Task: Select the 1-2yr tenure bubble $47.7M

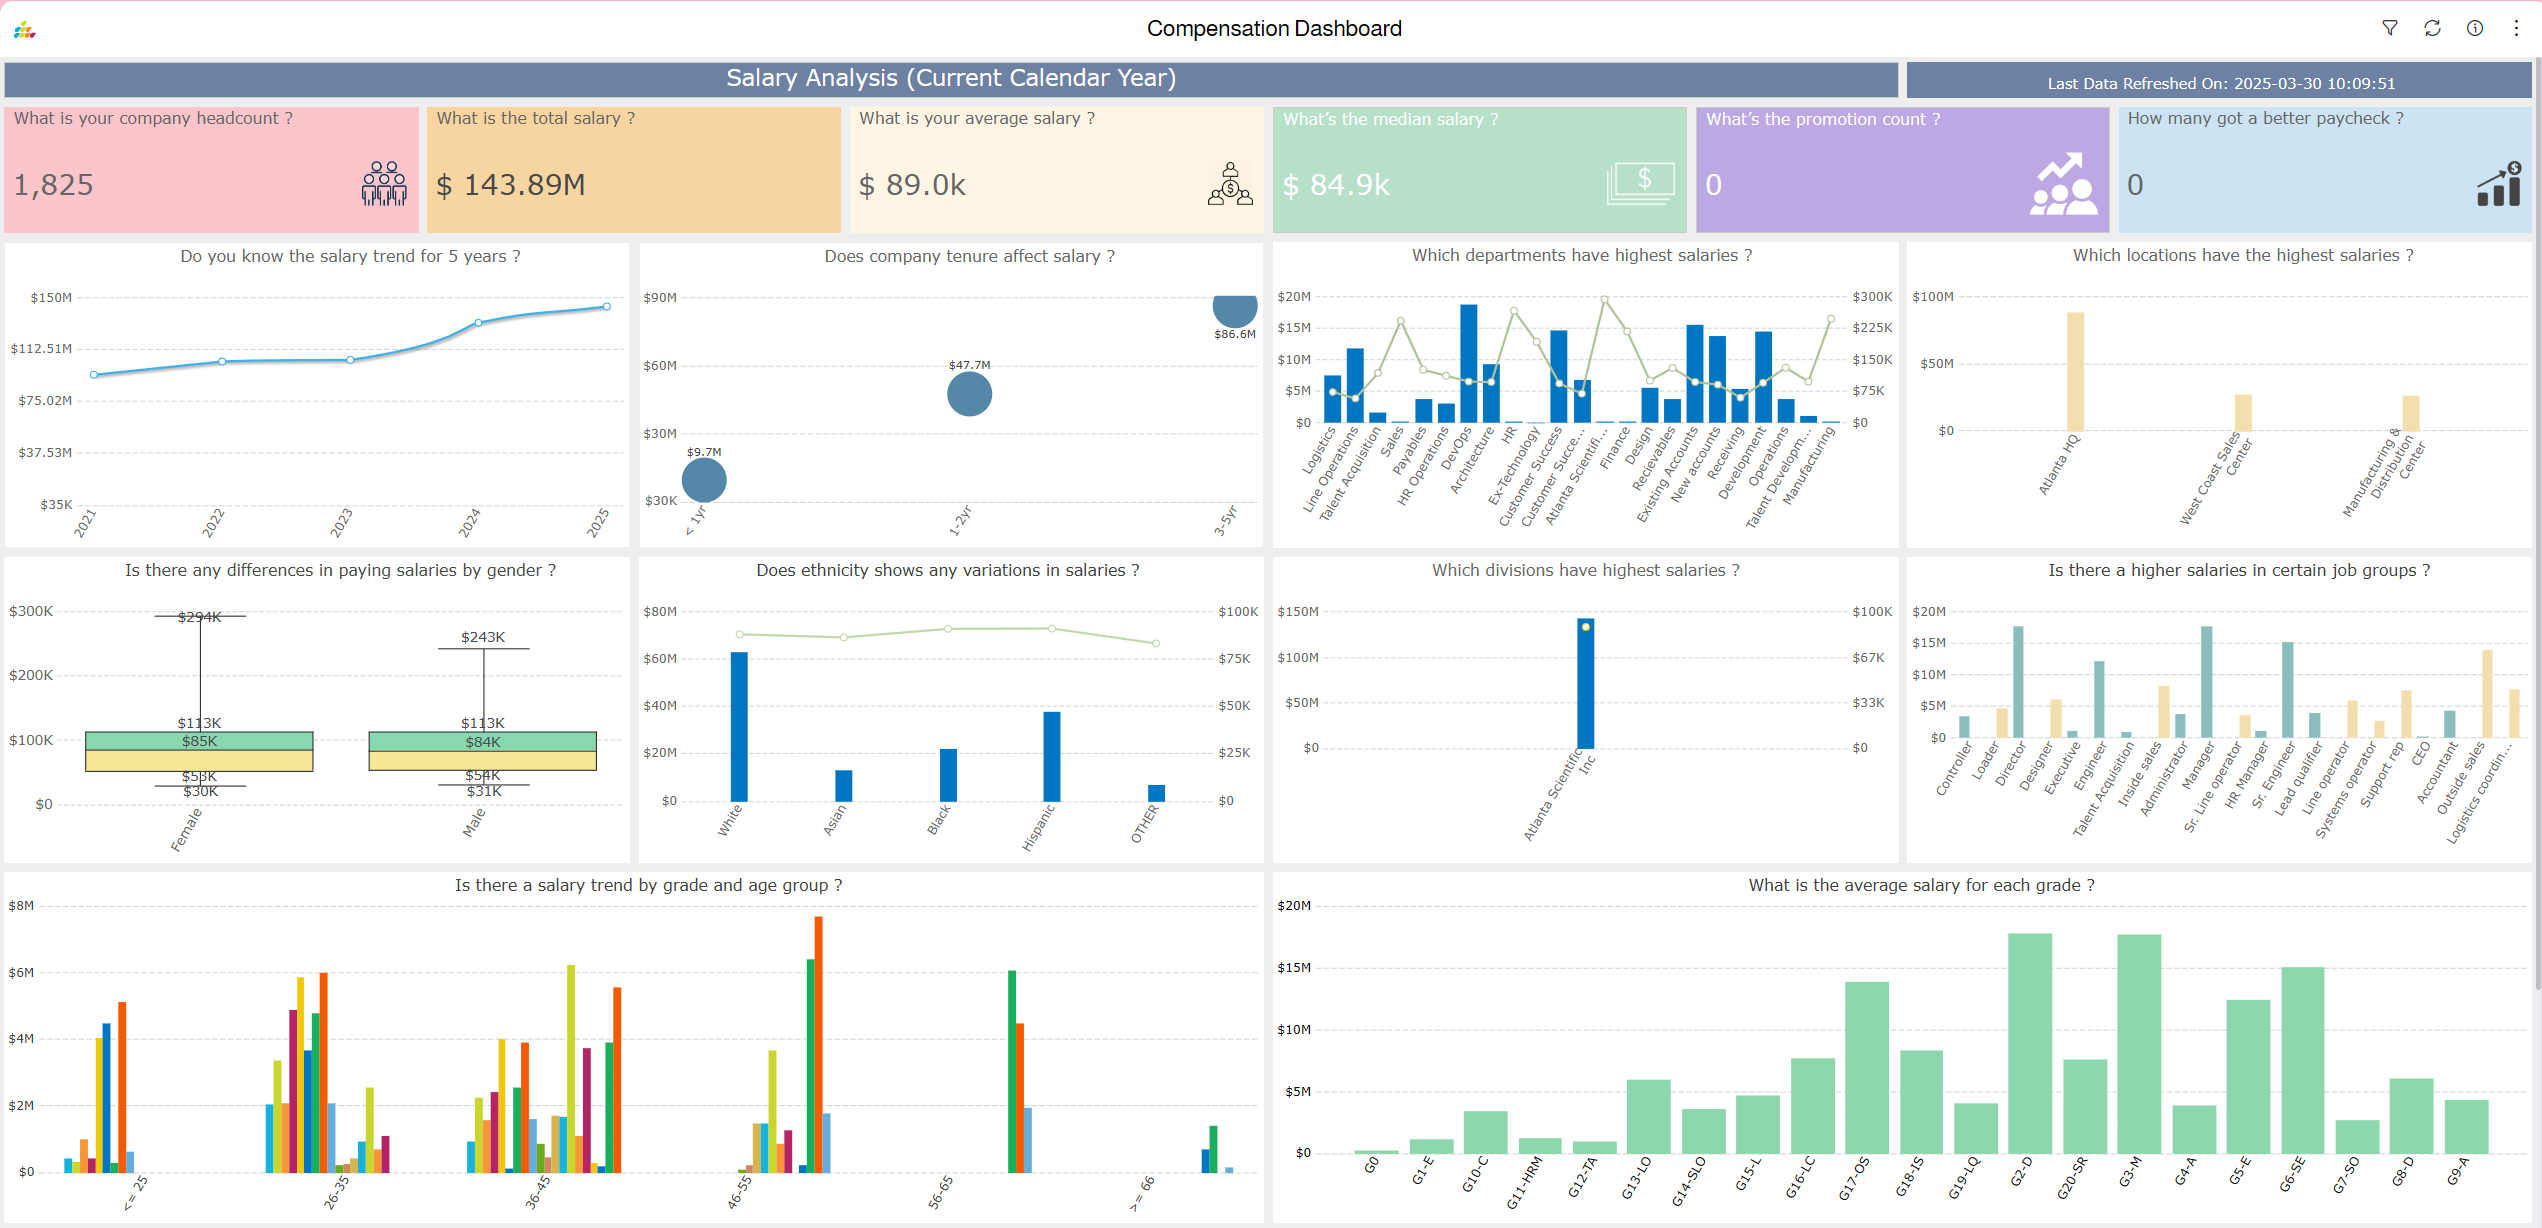Action: (x=969, y=394)
